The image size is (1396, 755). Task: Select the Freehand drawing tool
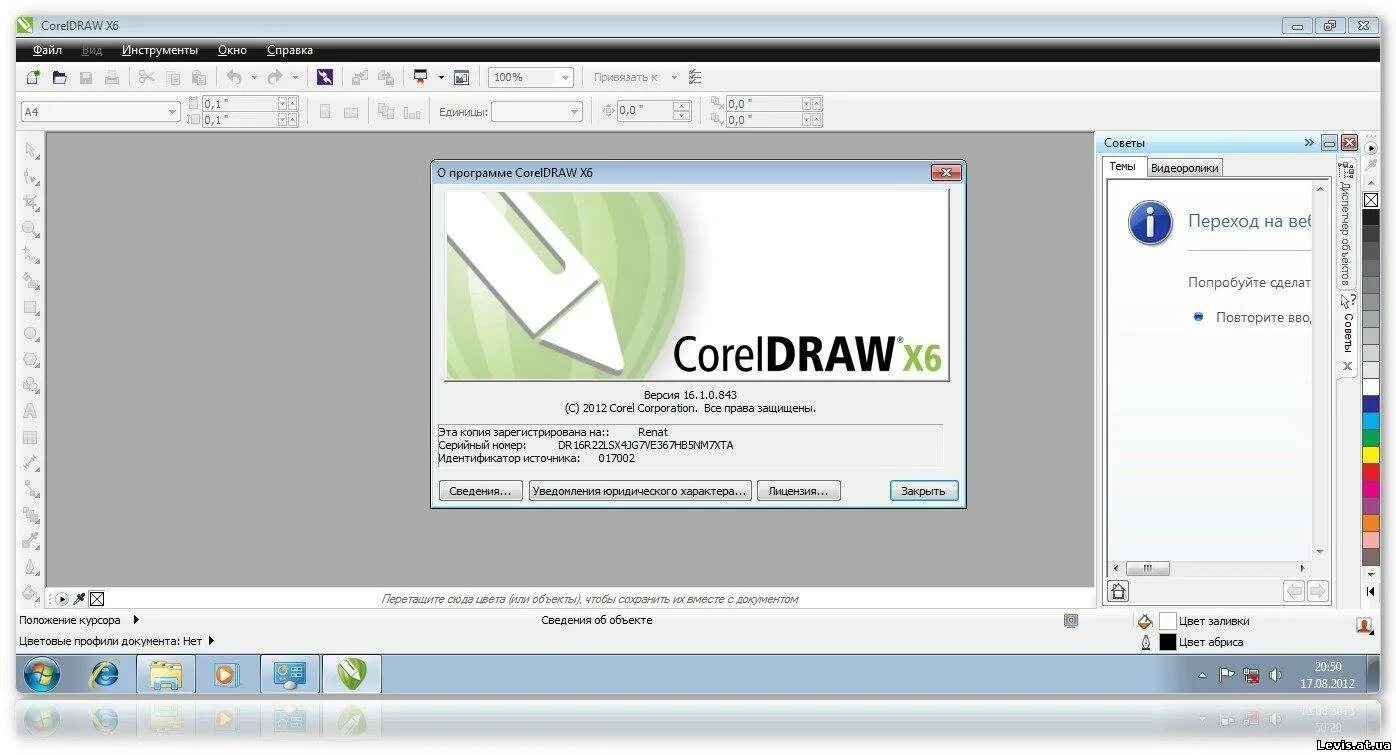tap(31, 255)
